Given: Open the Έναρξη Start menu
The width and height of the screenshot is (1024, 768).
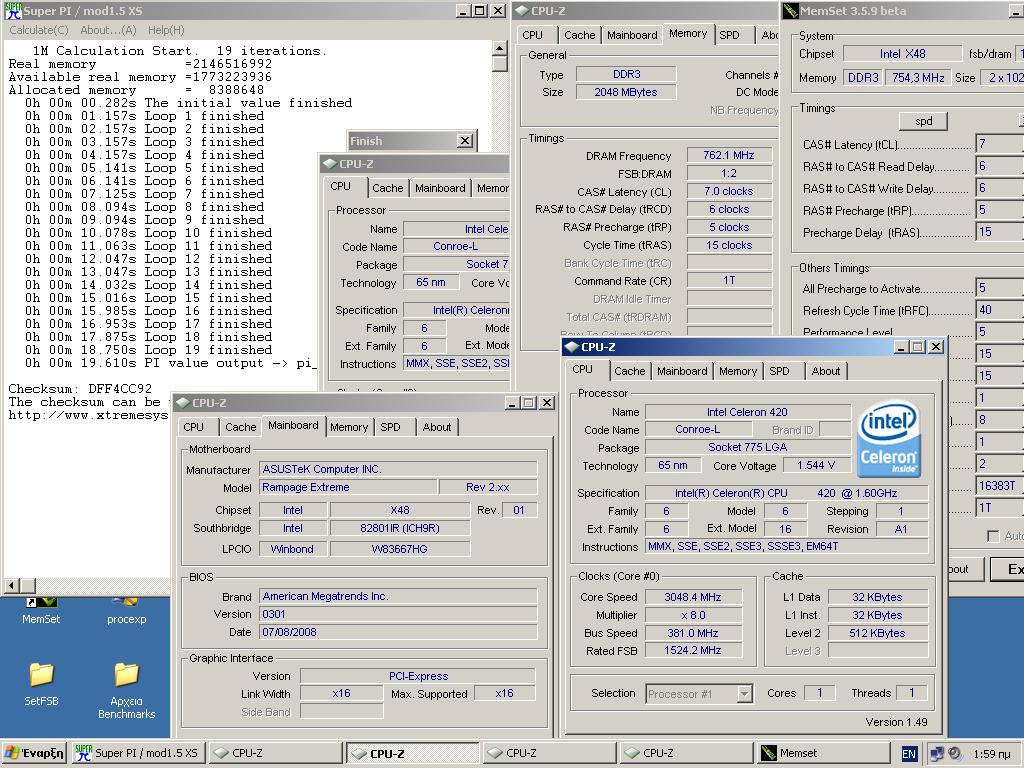Looking at the screenshot, I should [x=34, y=753].
